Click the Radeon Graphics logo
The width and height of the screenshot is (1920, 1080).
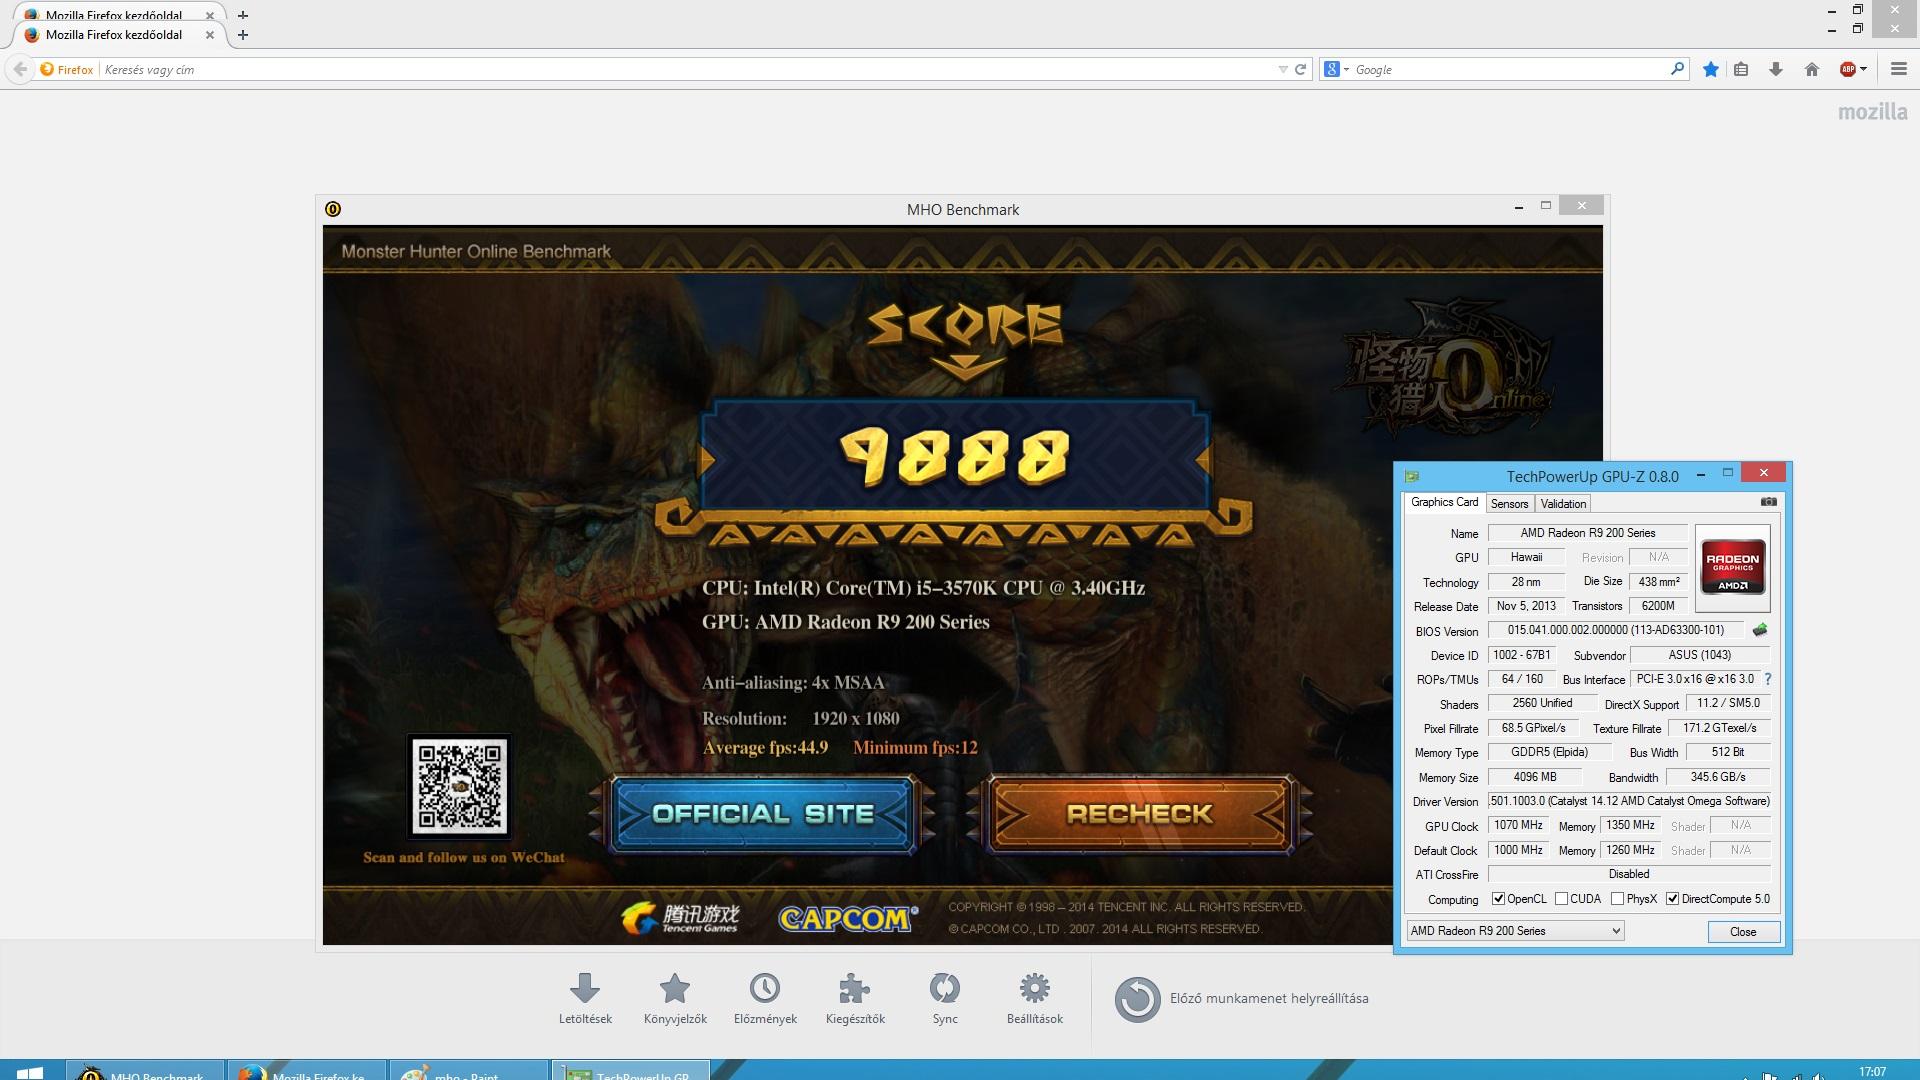1732,568
